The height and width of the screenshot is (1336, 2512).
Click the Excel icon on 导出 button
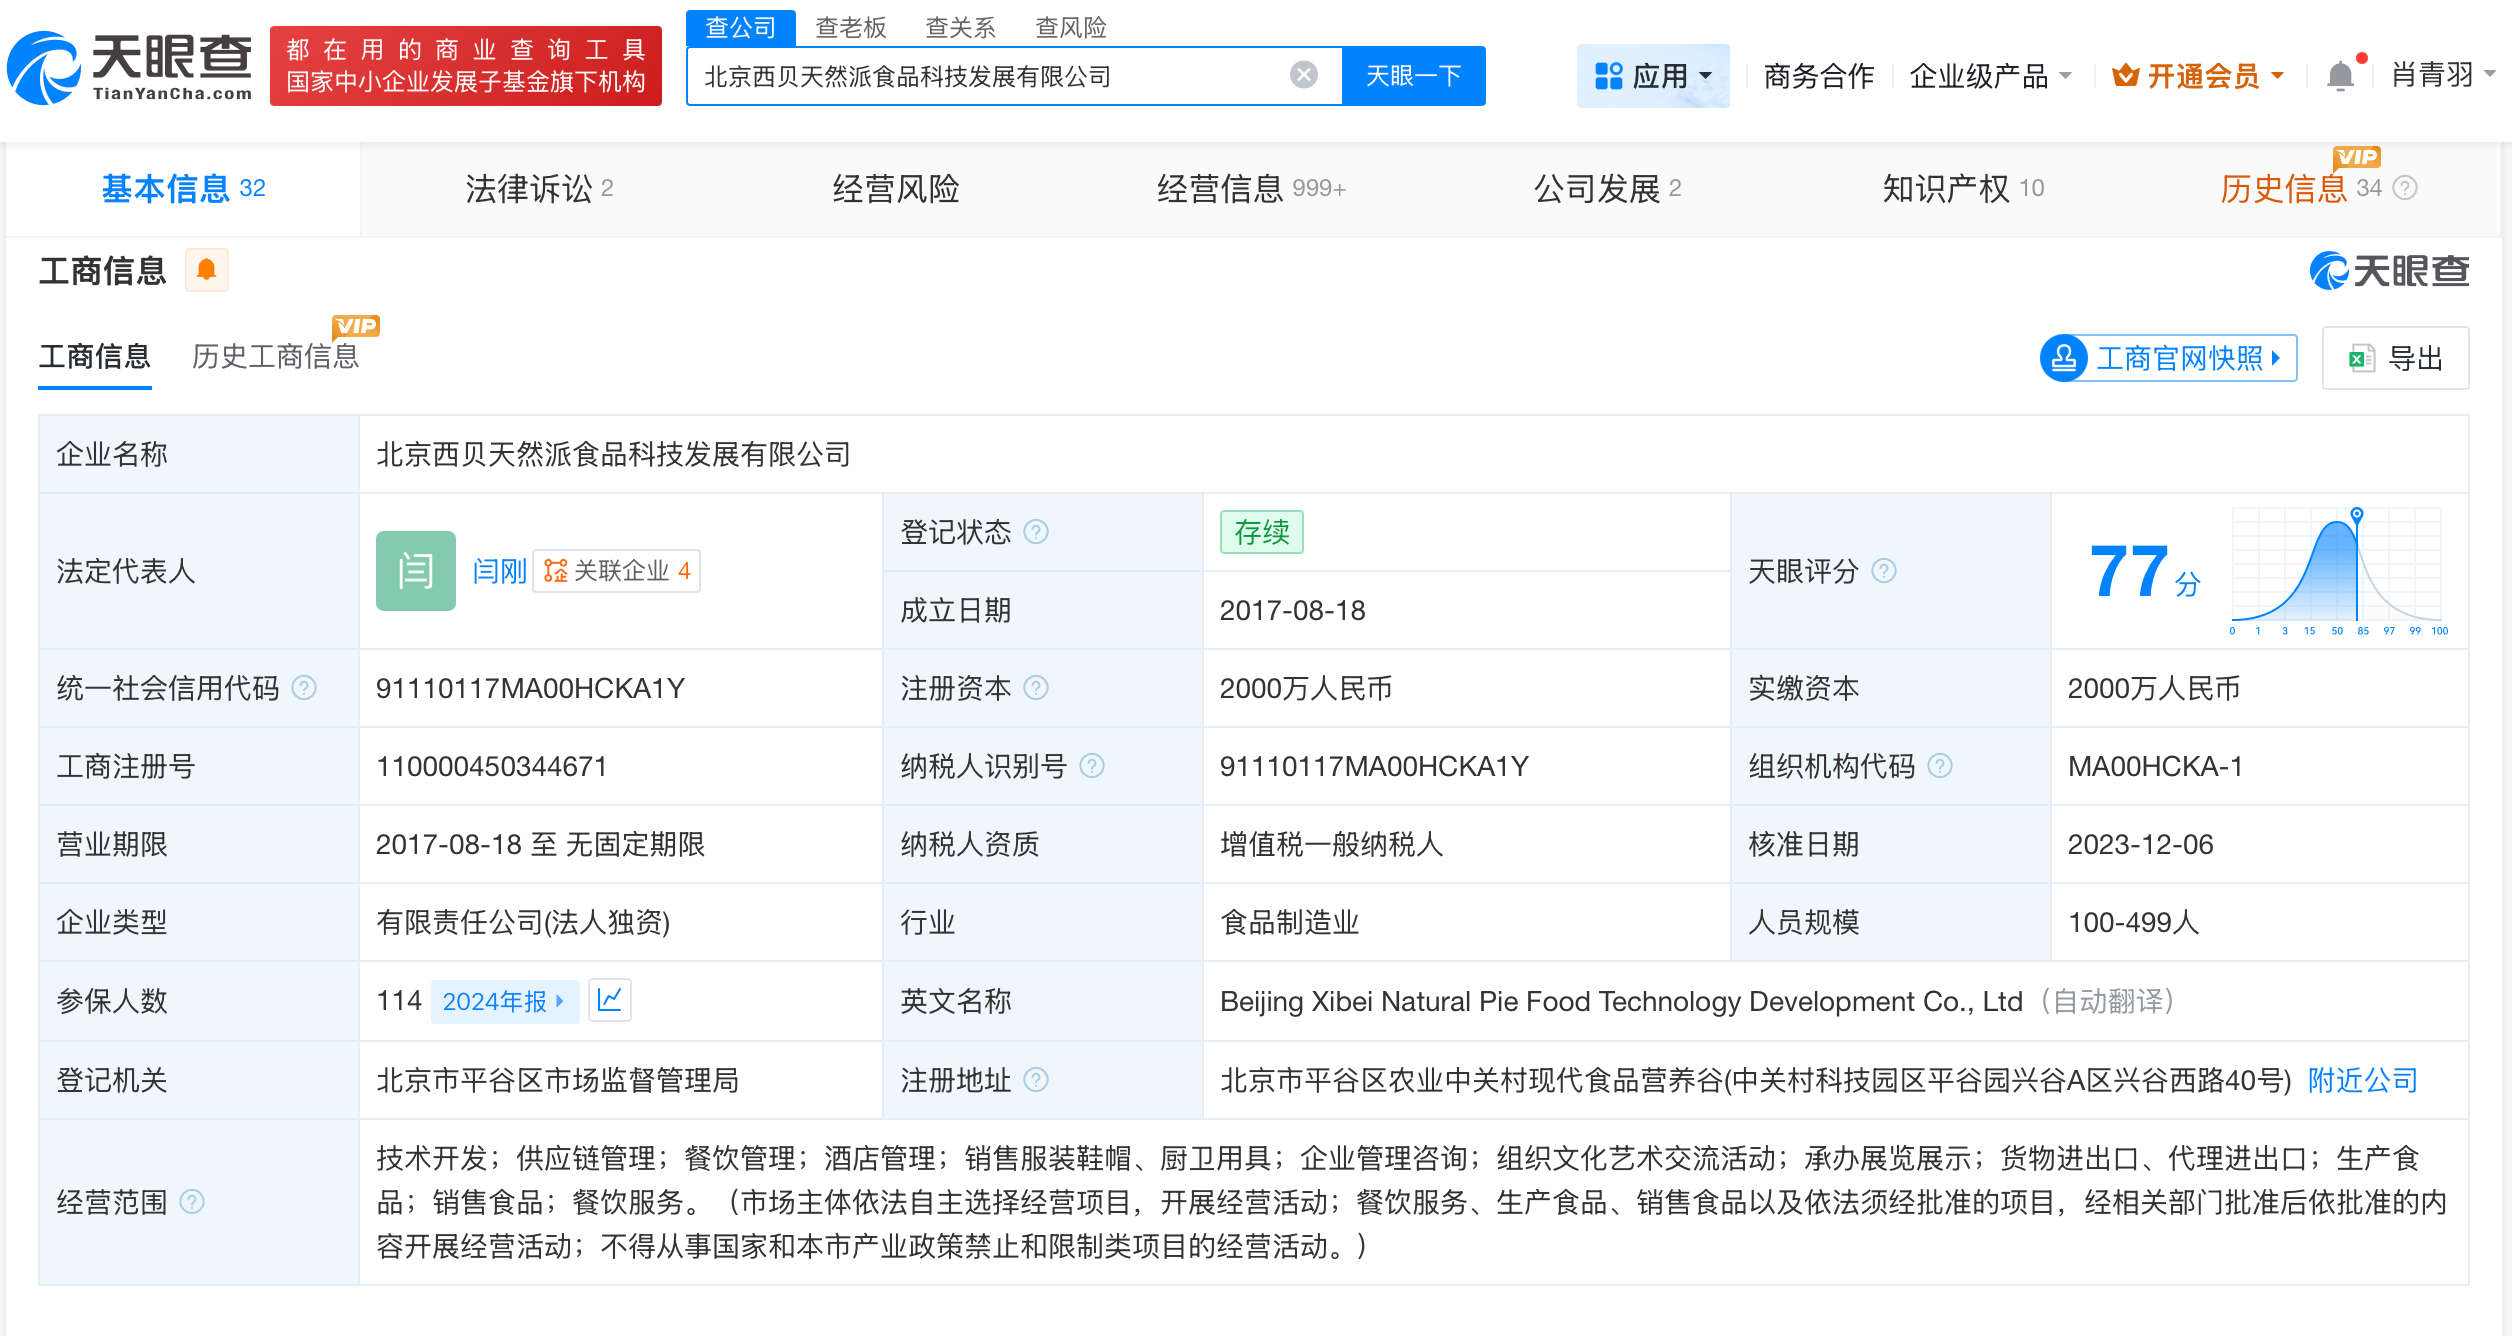point(2362,358)
